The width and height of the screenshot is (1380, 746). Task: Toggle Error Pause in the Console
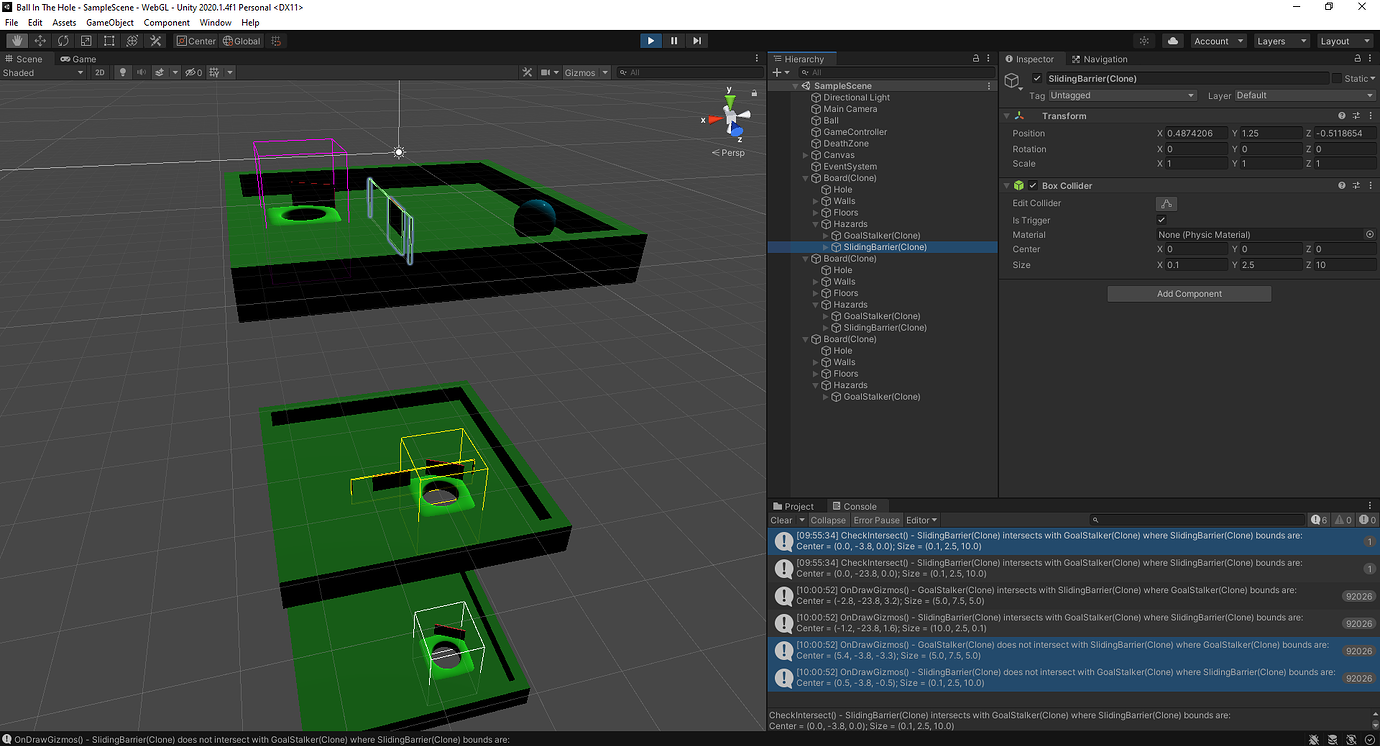pos(876,520)
